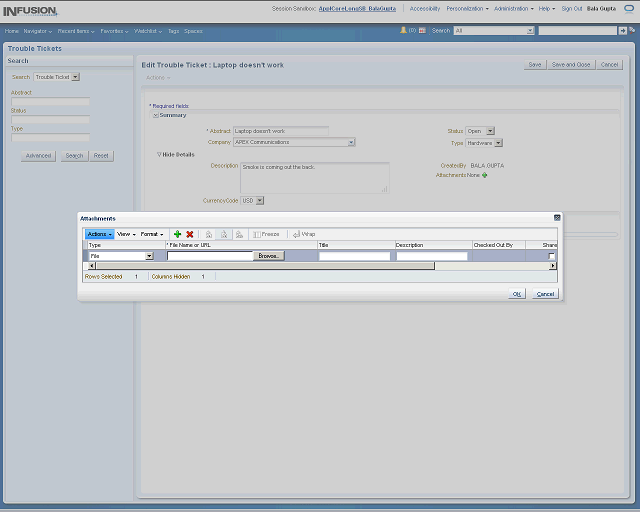This screenshot has height=512, width=640.
Task: Open Actions menu under Edit Trouble Ticket
Action: coord(158,78)
